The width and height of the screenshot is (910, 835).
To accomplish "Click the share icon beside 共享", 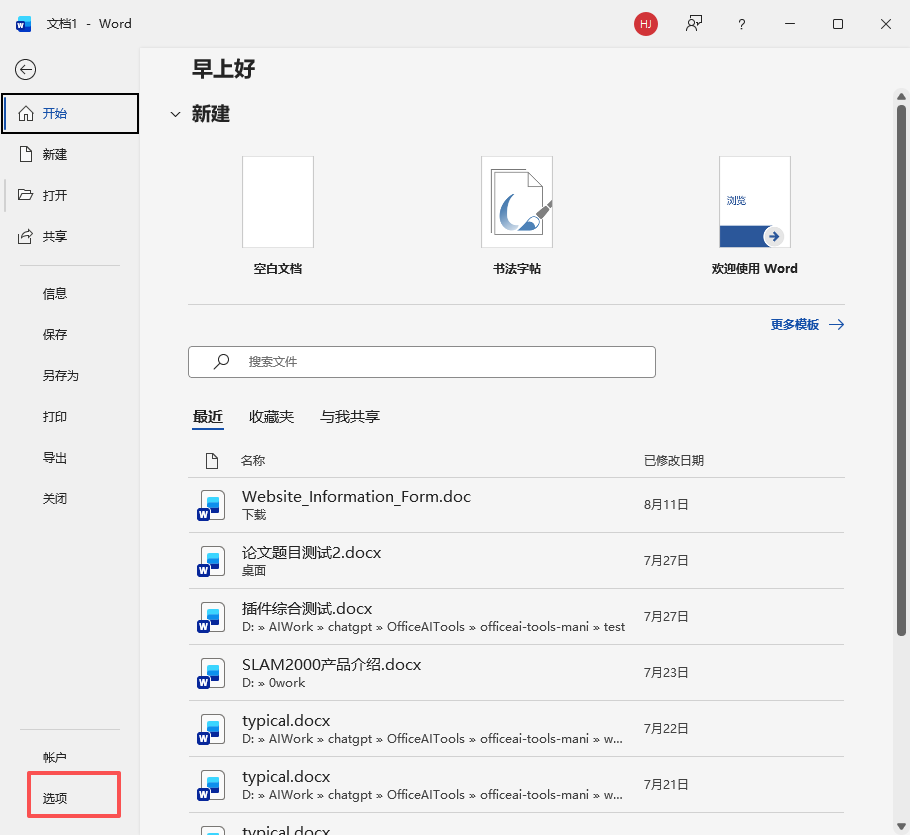I will pyautogui.click(x=25, y=236).
